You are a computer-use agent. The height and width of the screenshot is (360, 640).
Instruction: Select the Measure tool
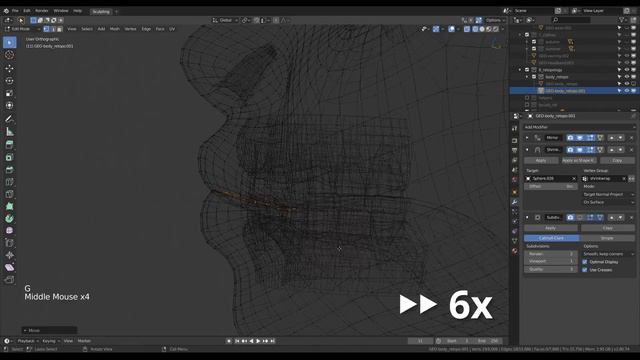click(x=9, y=131)
